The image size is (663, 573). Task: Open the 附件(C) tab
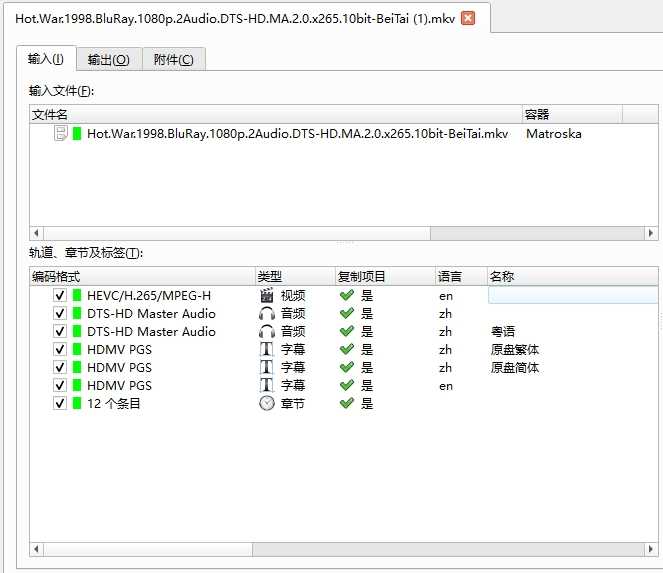[173, 59]
